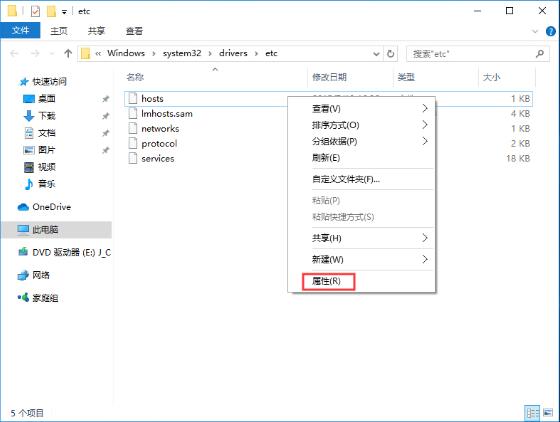Click properties checkmark icon in title bar
The width and height of the screenshot is (560, 422).
(x=35, y=11)
